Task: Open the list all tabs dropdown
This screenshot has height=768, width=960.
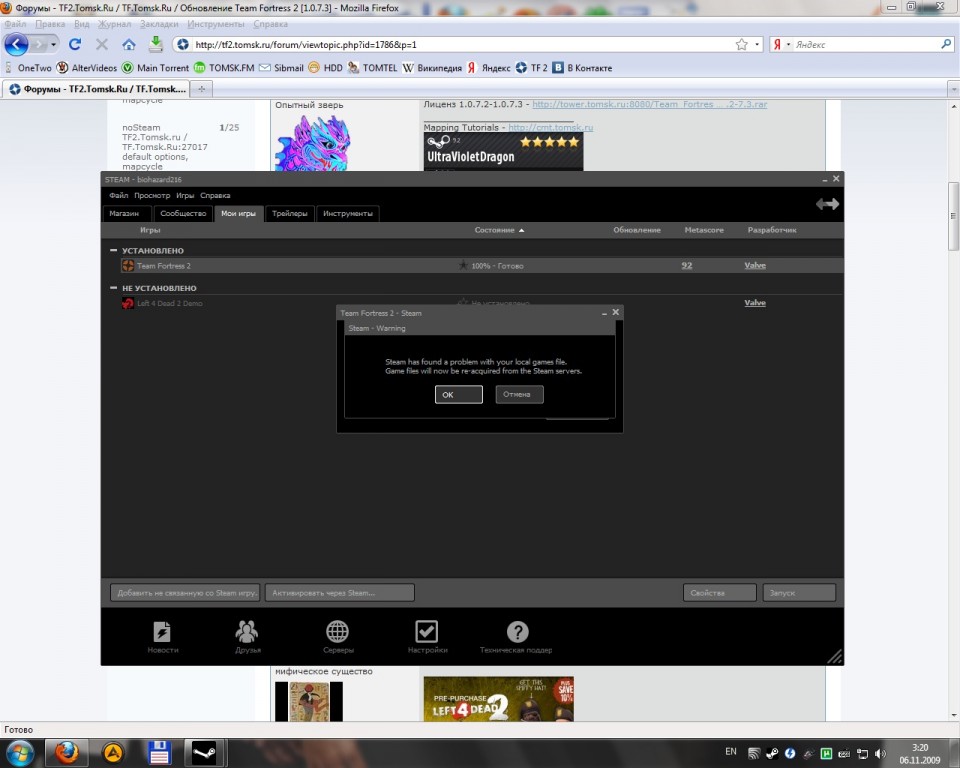Action: pyautogui.click(x=953, y=89)
